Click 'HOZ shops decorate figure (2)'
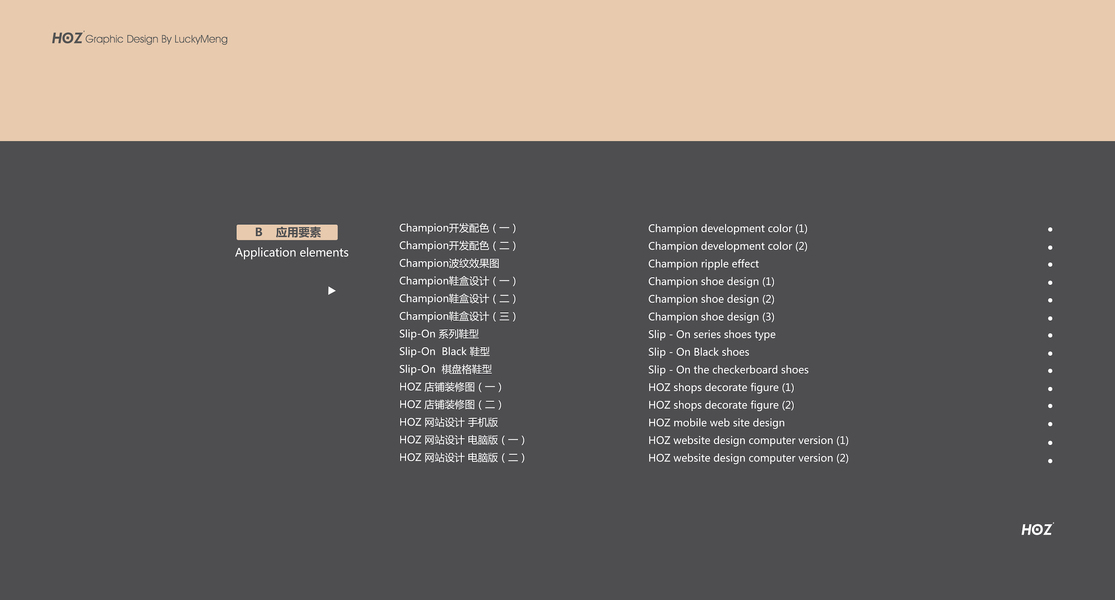This screenshot has width=1115, height=600. (x=721, y=406)
